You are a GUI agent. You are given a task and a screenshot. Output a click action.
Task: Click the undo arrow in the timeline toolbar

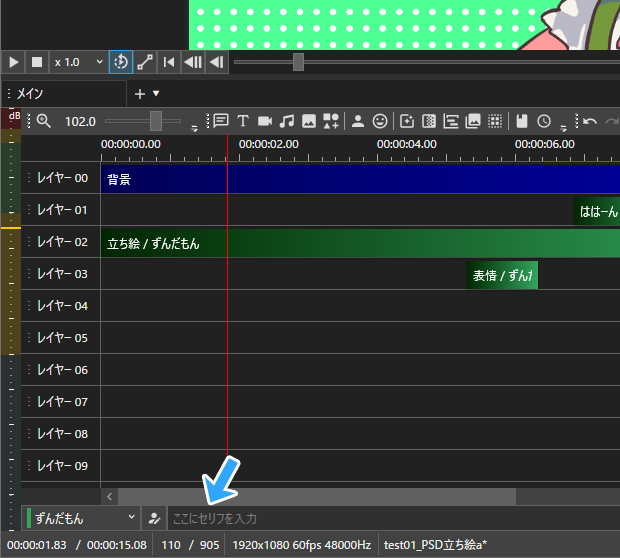pyautogui.click(x=590, y=121)
